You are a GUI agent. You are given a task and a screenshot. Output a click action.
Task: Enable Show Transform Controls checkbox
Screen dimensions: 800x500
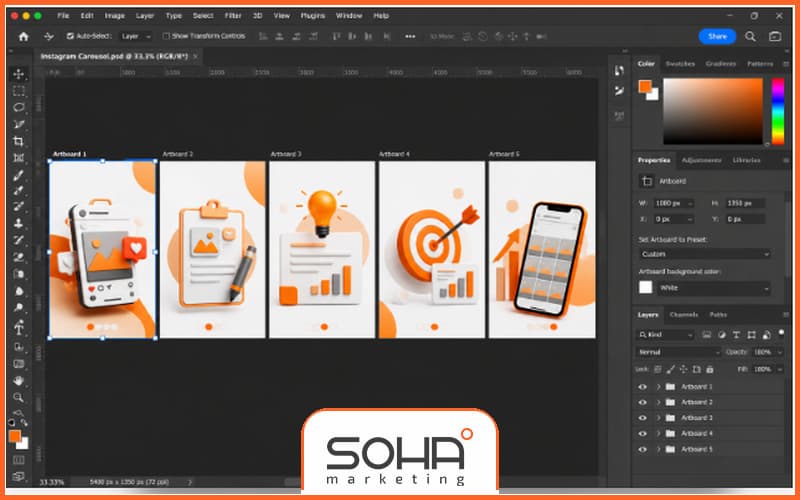coord(166,36)
